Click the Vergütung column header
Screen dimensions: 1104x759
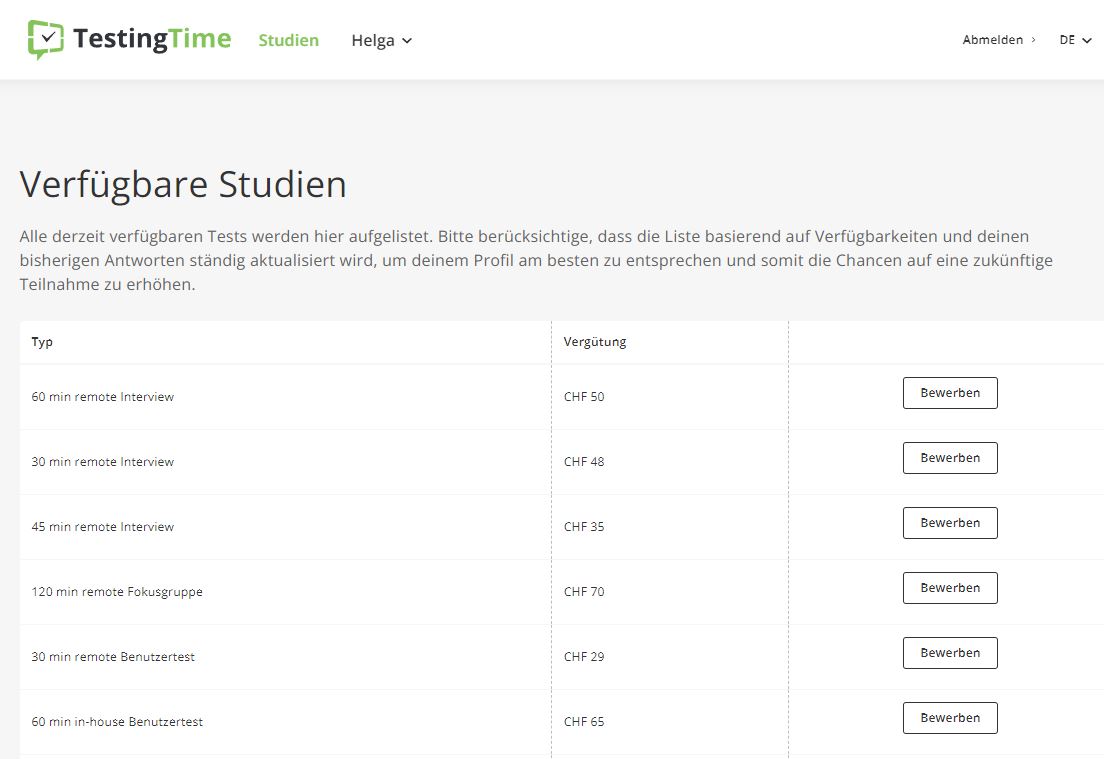(x=595, y=342)
